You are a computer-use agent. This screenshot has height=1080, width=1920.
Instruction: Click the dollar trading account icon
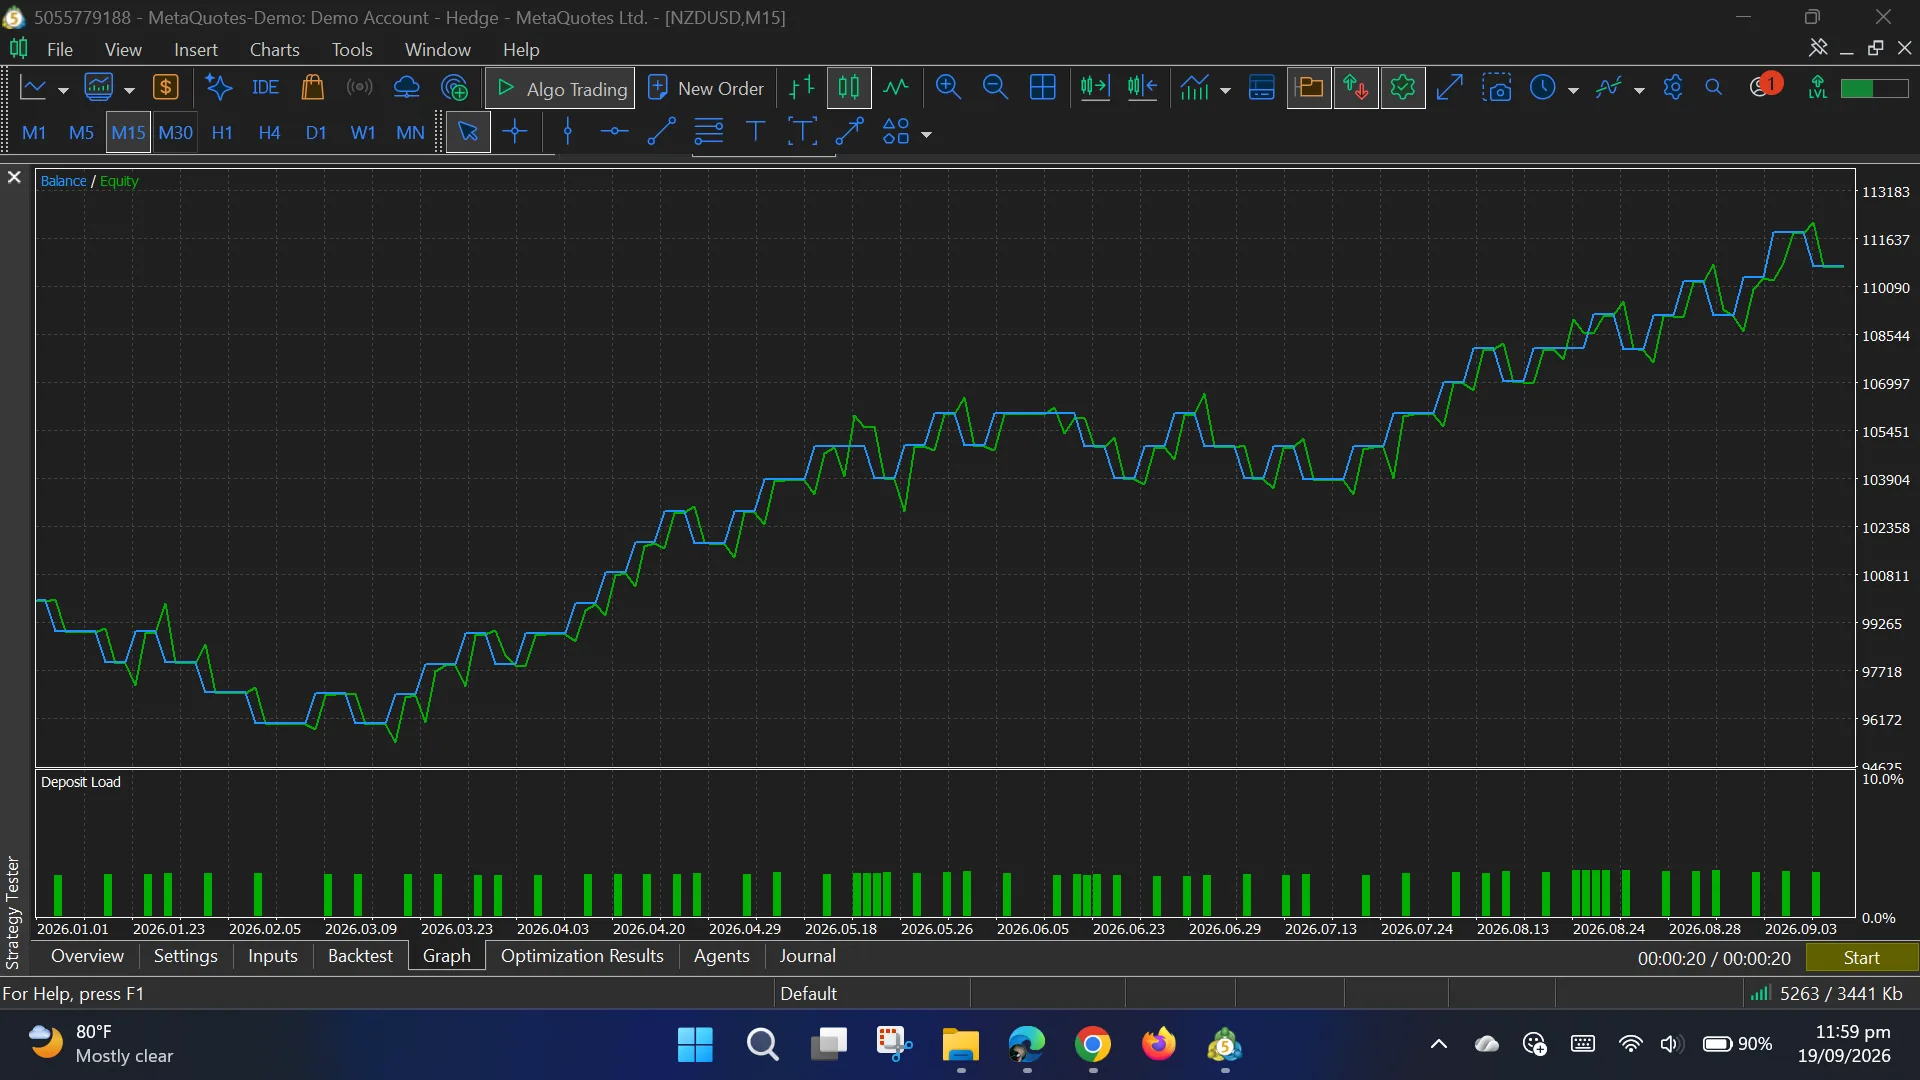click(x=166, y=88)
